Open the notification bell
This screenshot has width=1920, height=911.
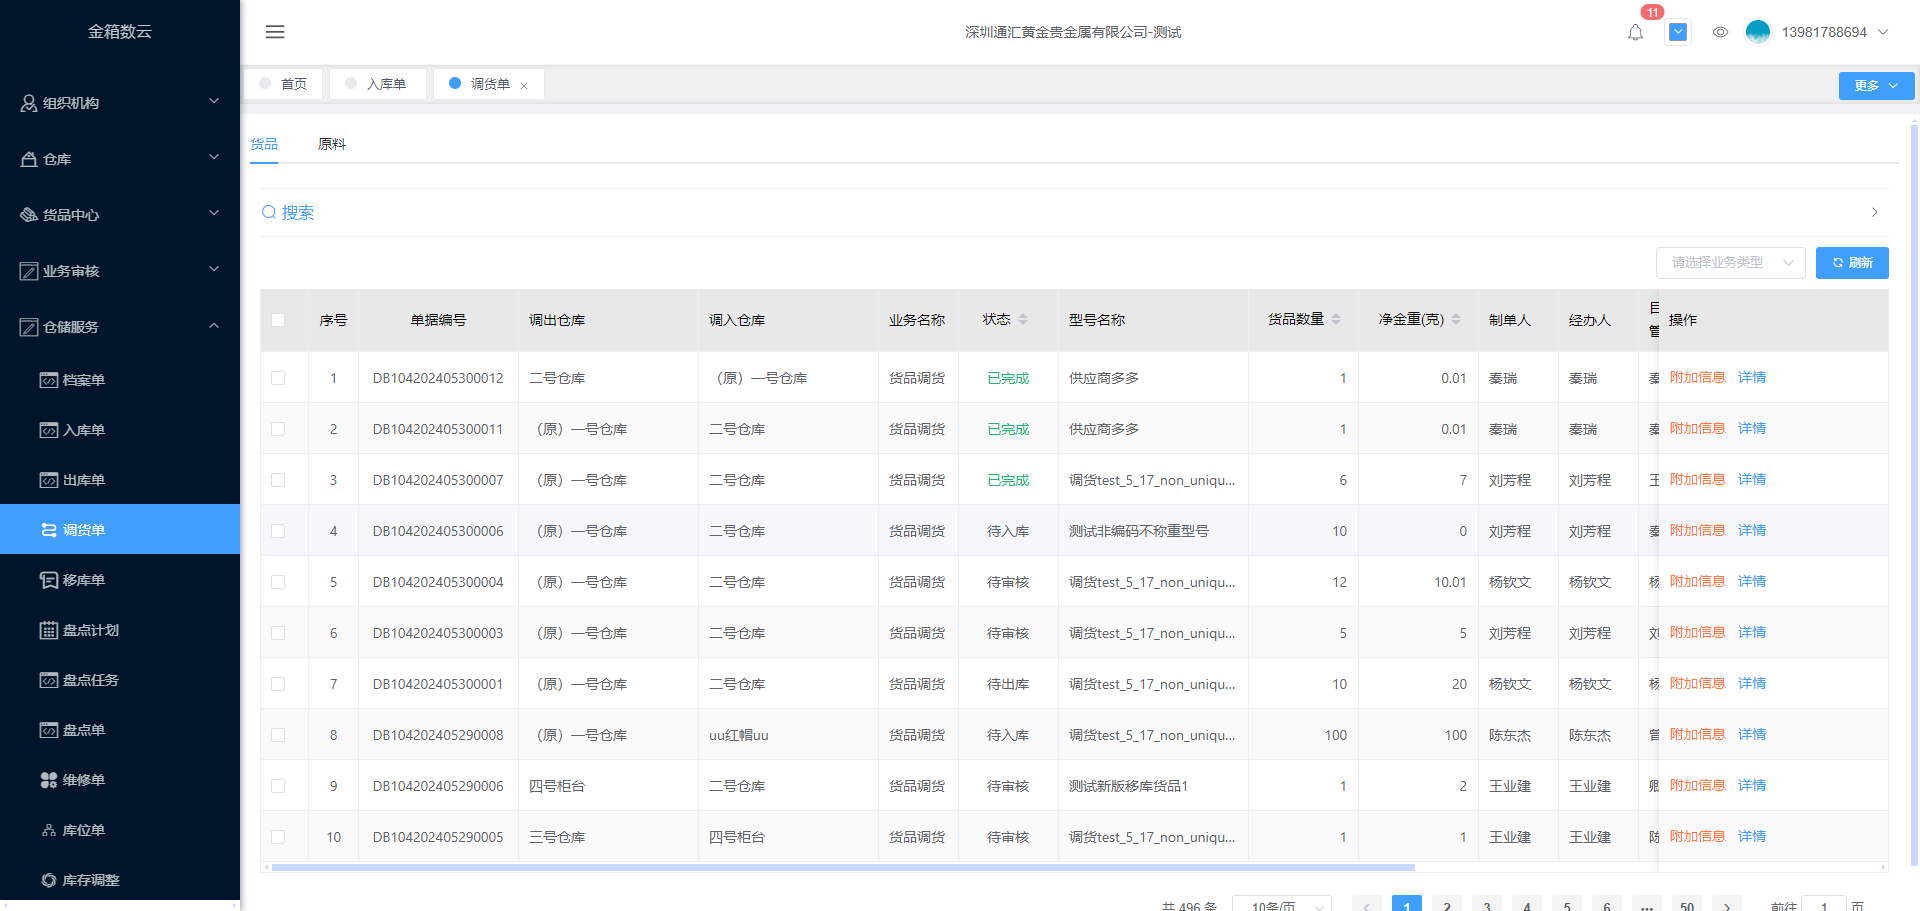pyautogui.click(x=1635, y=32)
